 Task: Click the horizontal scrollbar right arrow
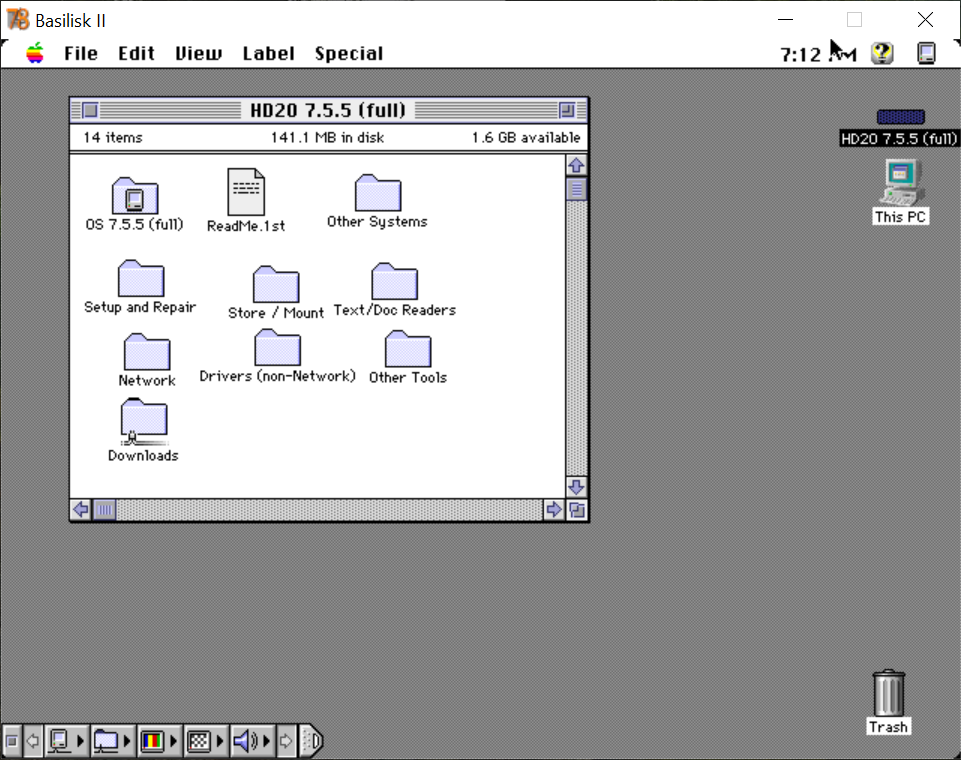click(554, 509)
